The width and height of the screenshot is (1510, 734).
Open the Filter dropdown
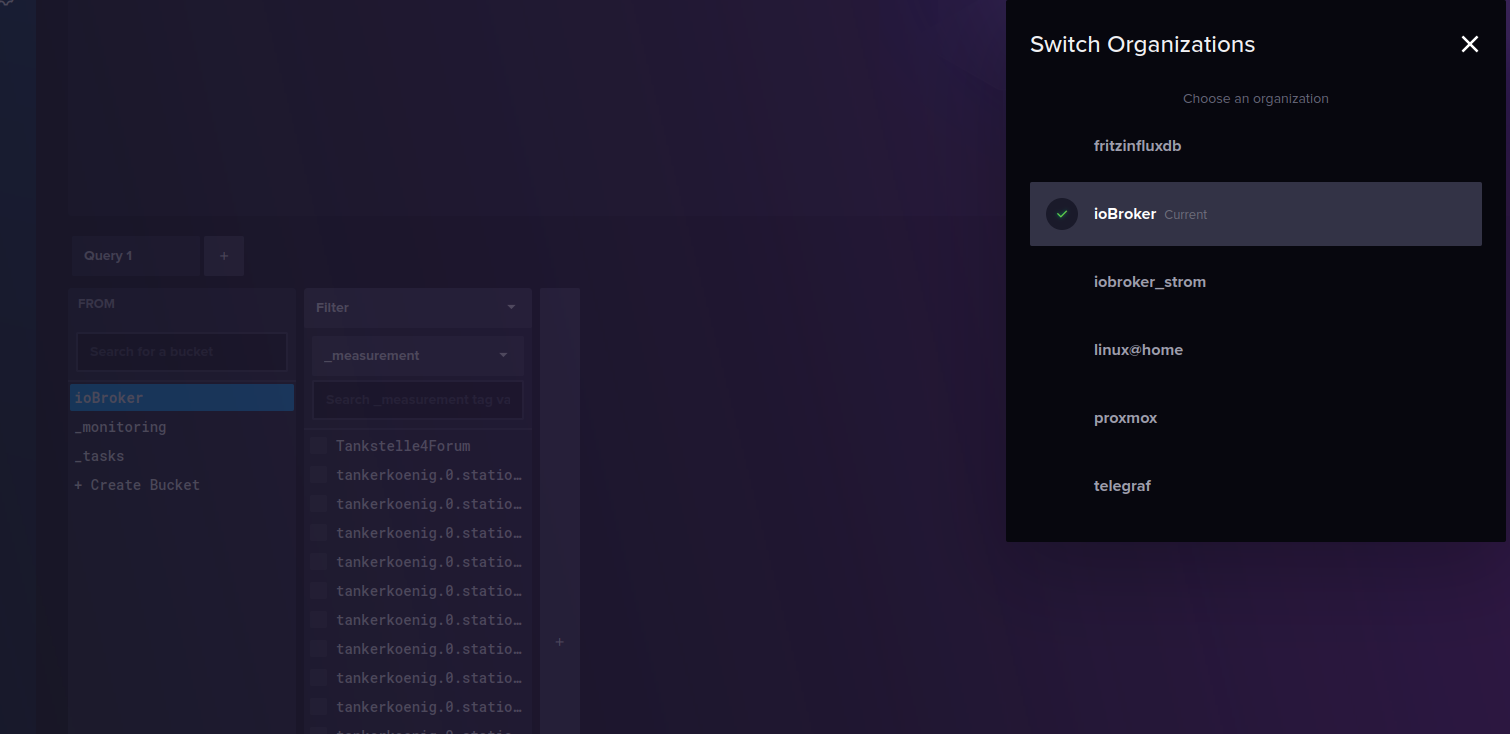tap(417, 308)
